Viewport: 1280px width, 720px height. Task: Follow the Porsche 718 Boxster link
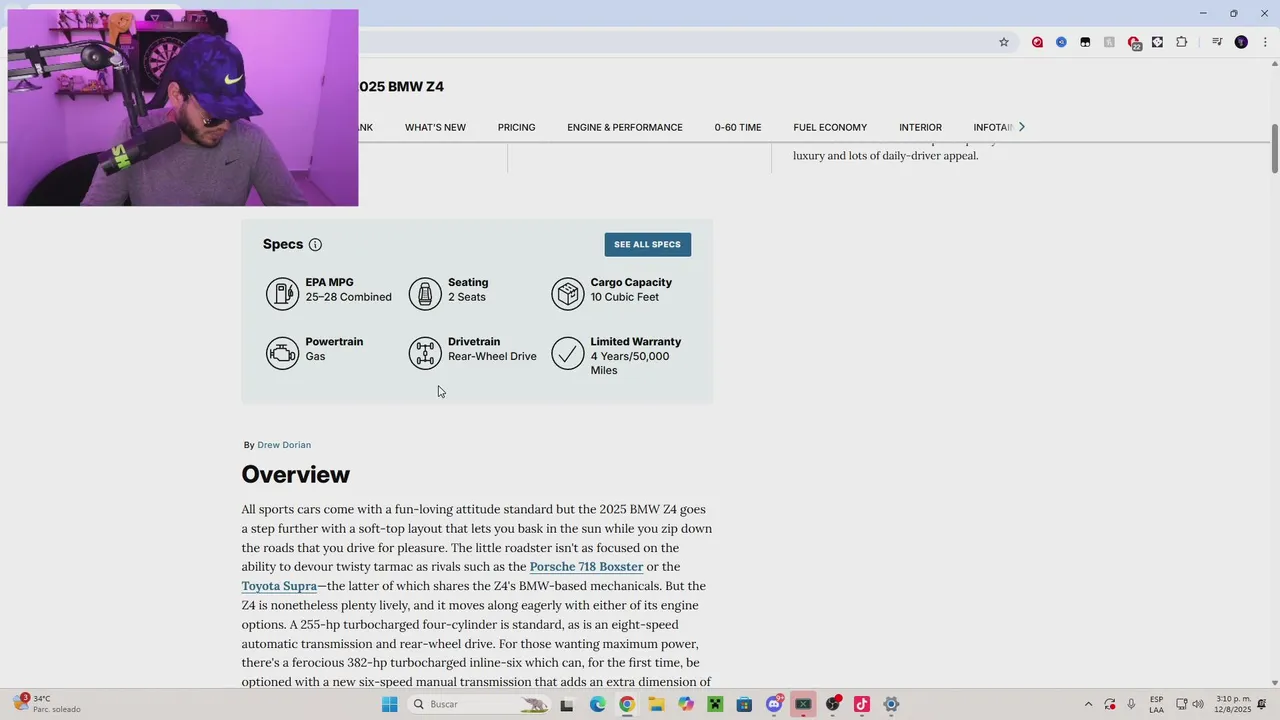(586, 567)
